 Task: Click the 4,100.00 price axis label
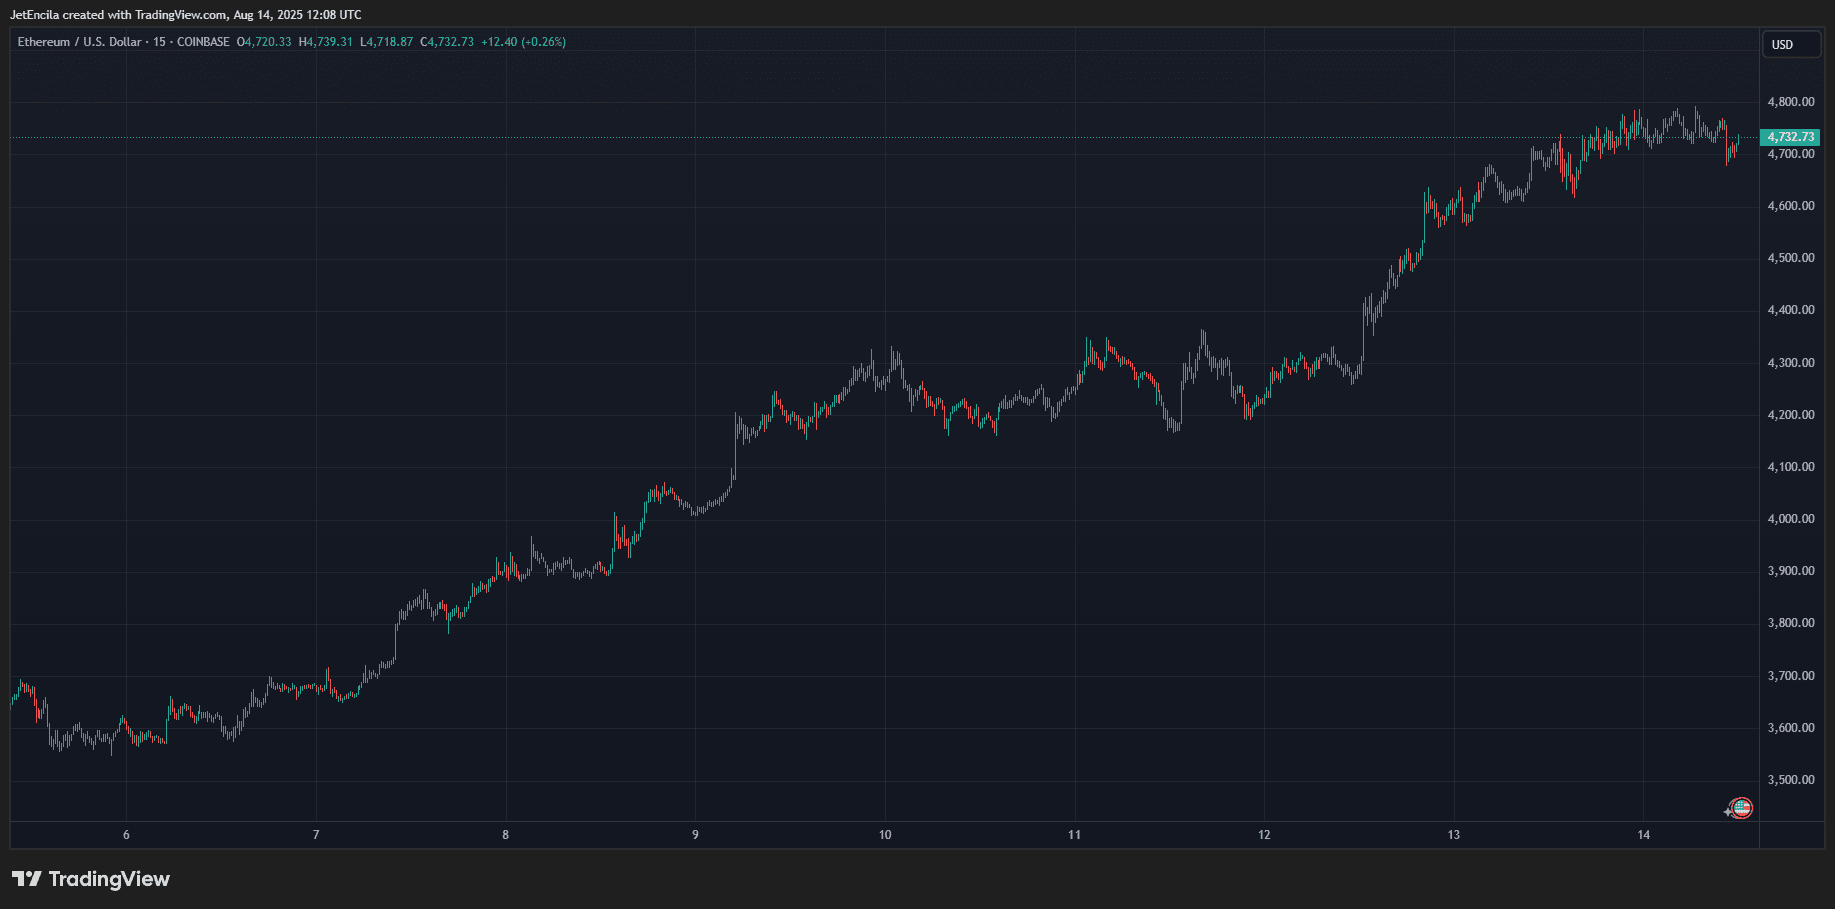[x=1791, y=467]
